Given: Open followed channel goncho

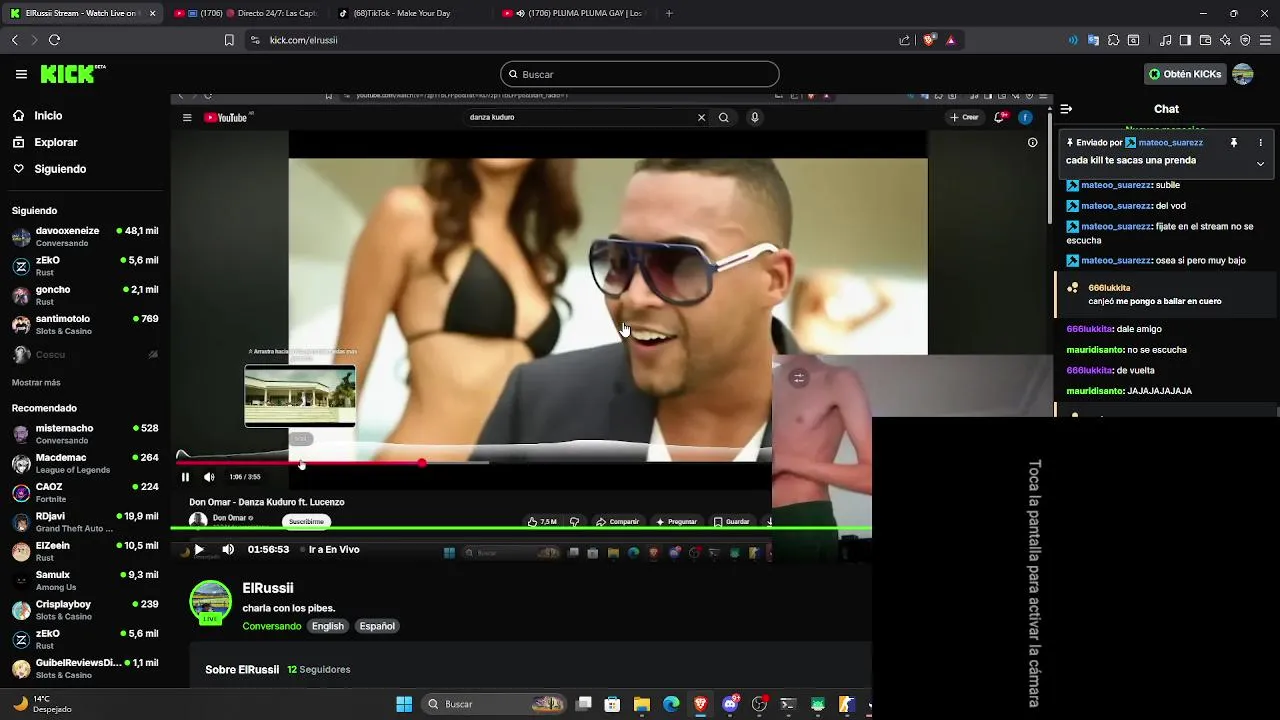Looking at the screenshot, I should [84, 295].
